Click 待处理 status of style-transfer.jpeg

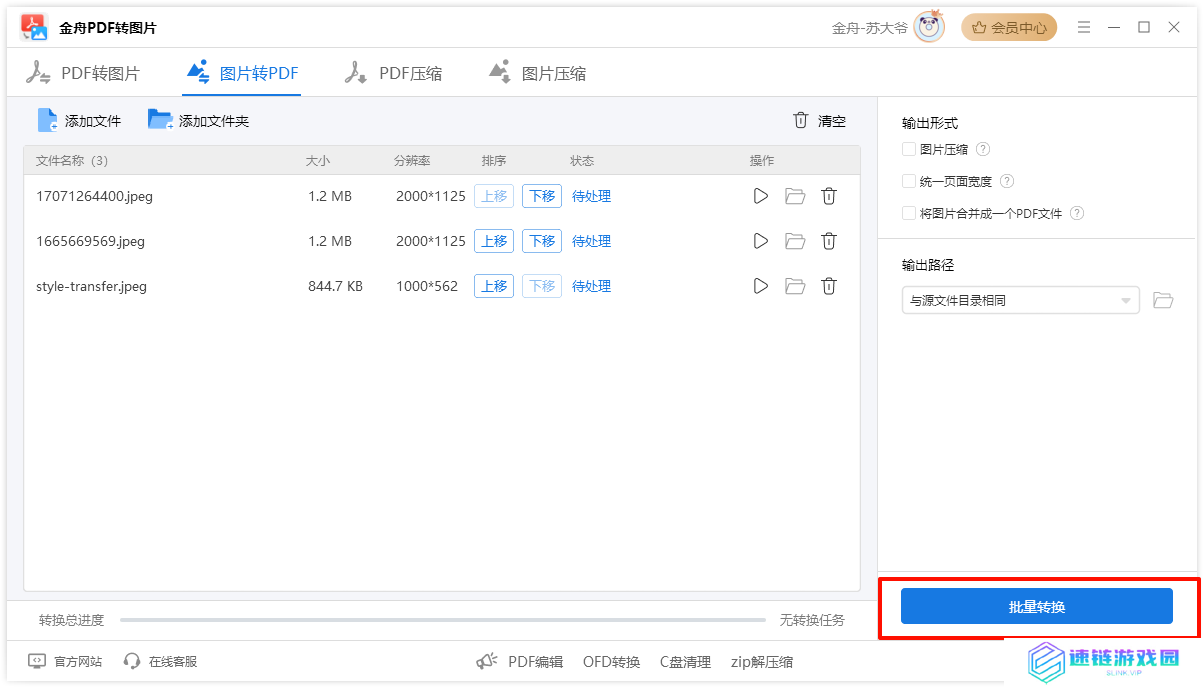pyautogui.click(x=591, y=286)
